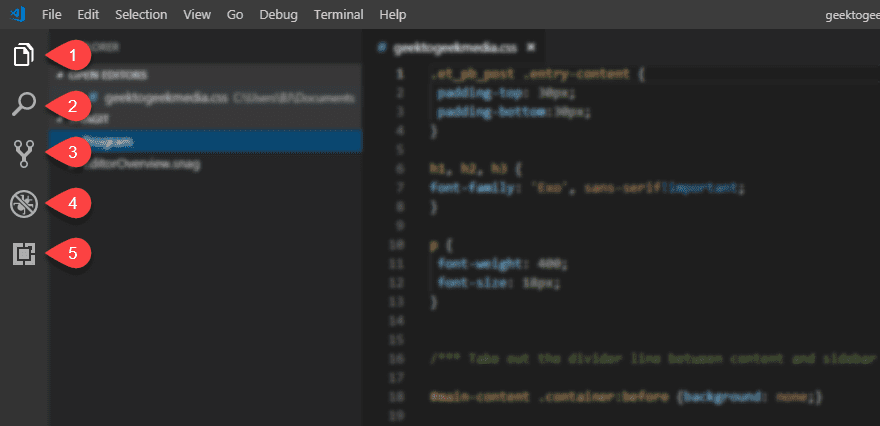Viewport: 880px width, 426px height.
Task: Open the Source Control branch icon
Action: (24, 154)
